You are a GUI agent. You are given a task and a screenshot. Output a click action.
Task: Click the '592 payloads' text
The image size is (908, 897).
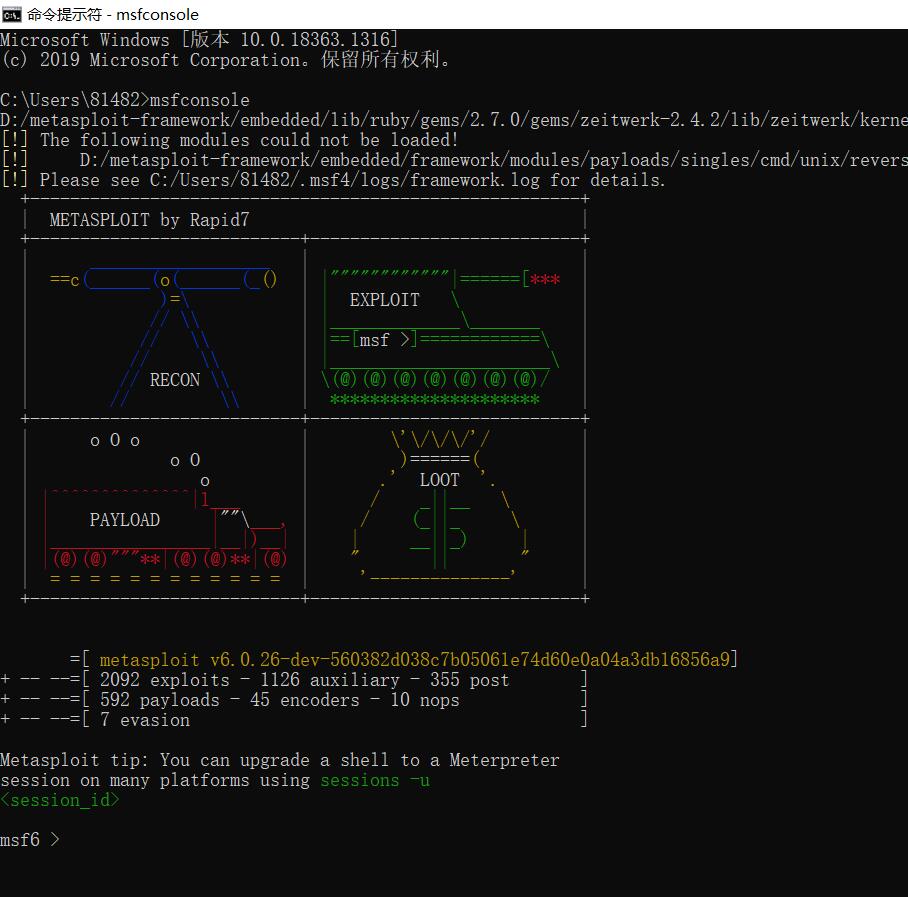160,700
